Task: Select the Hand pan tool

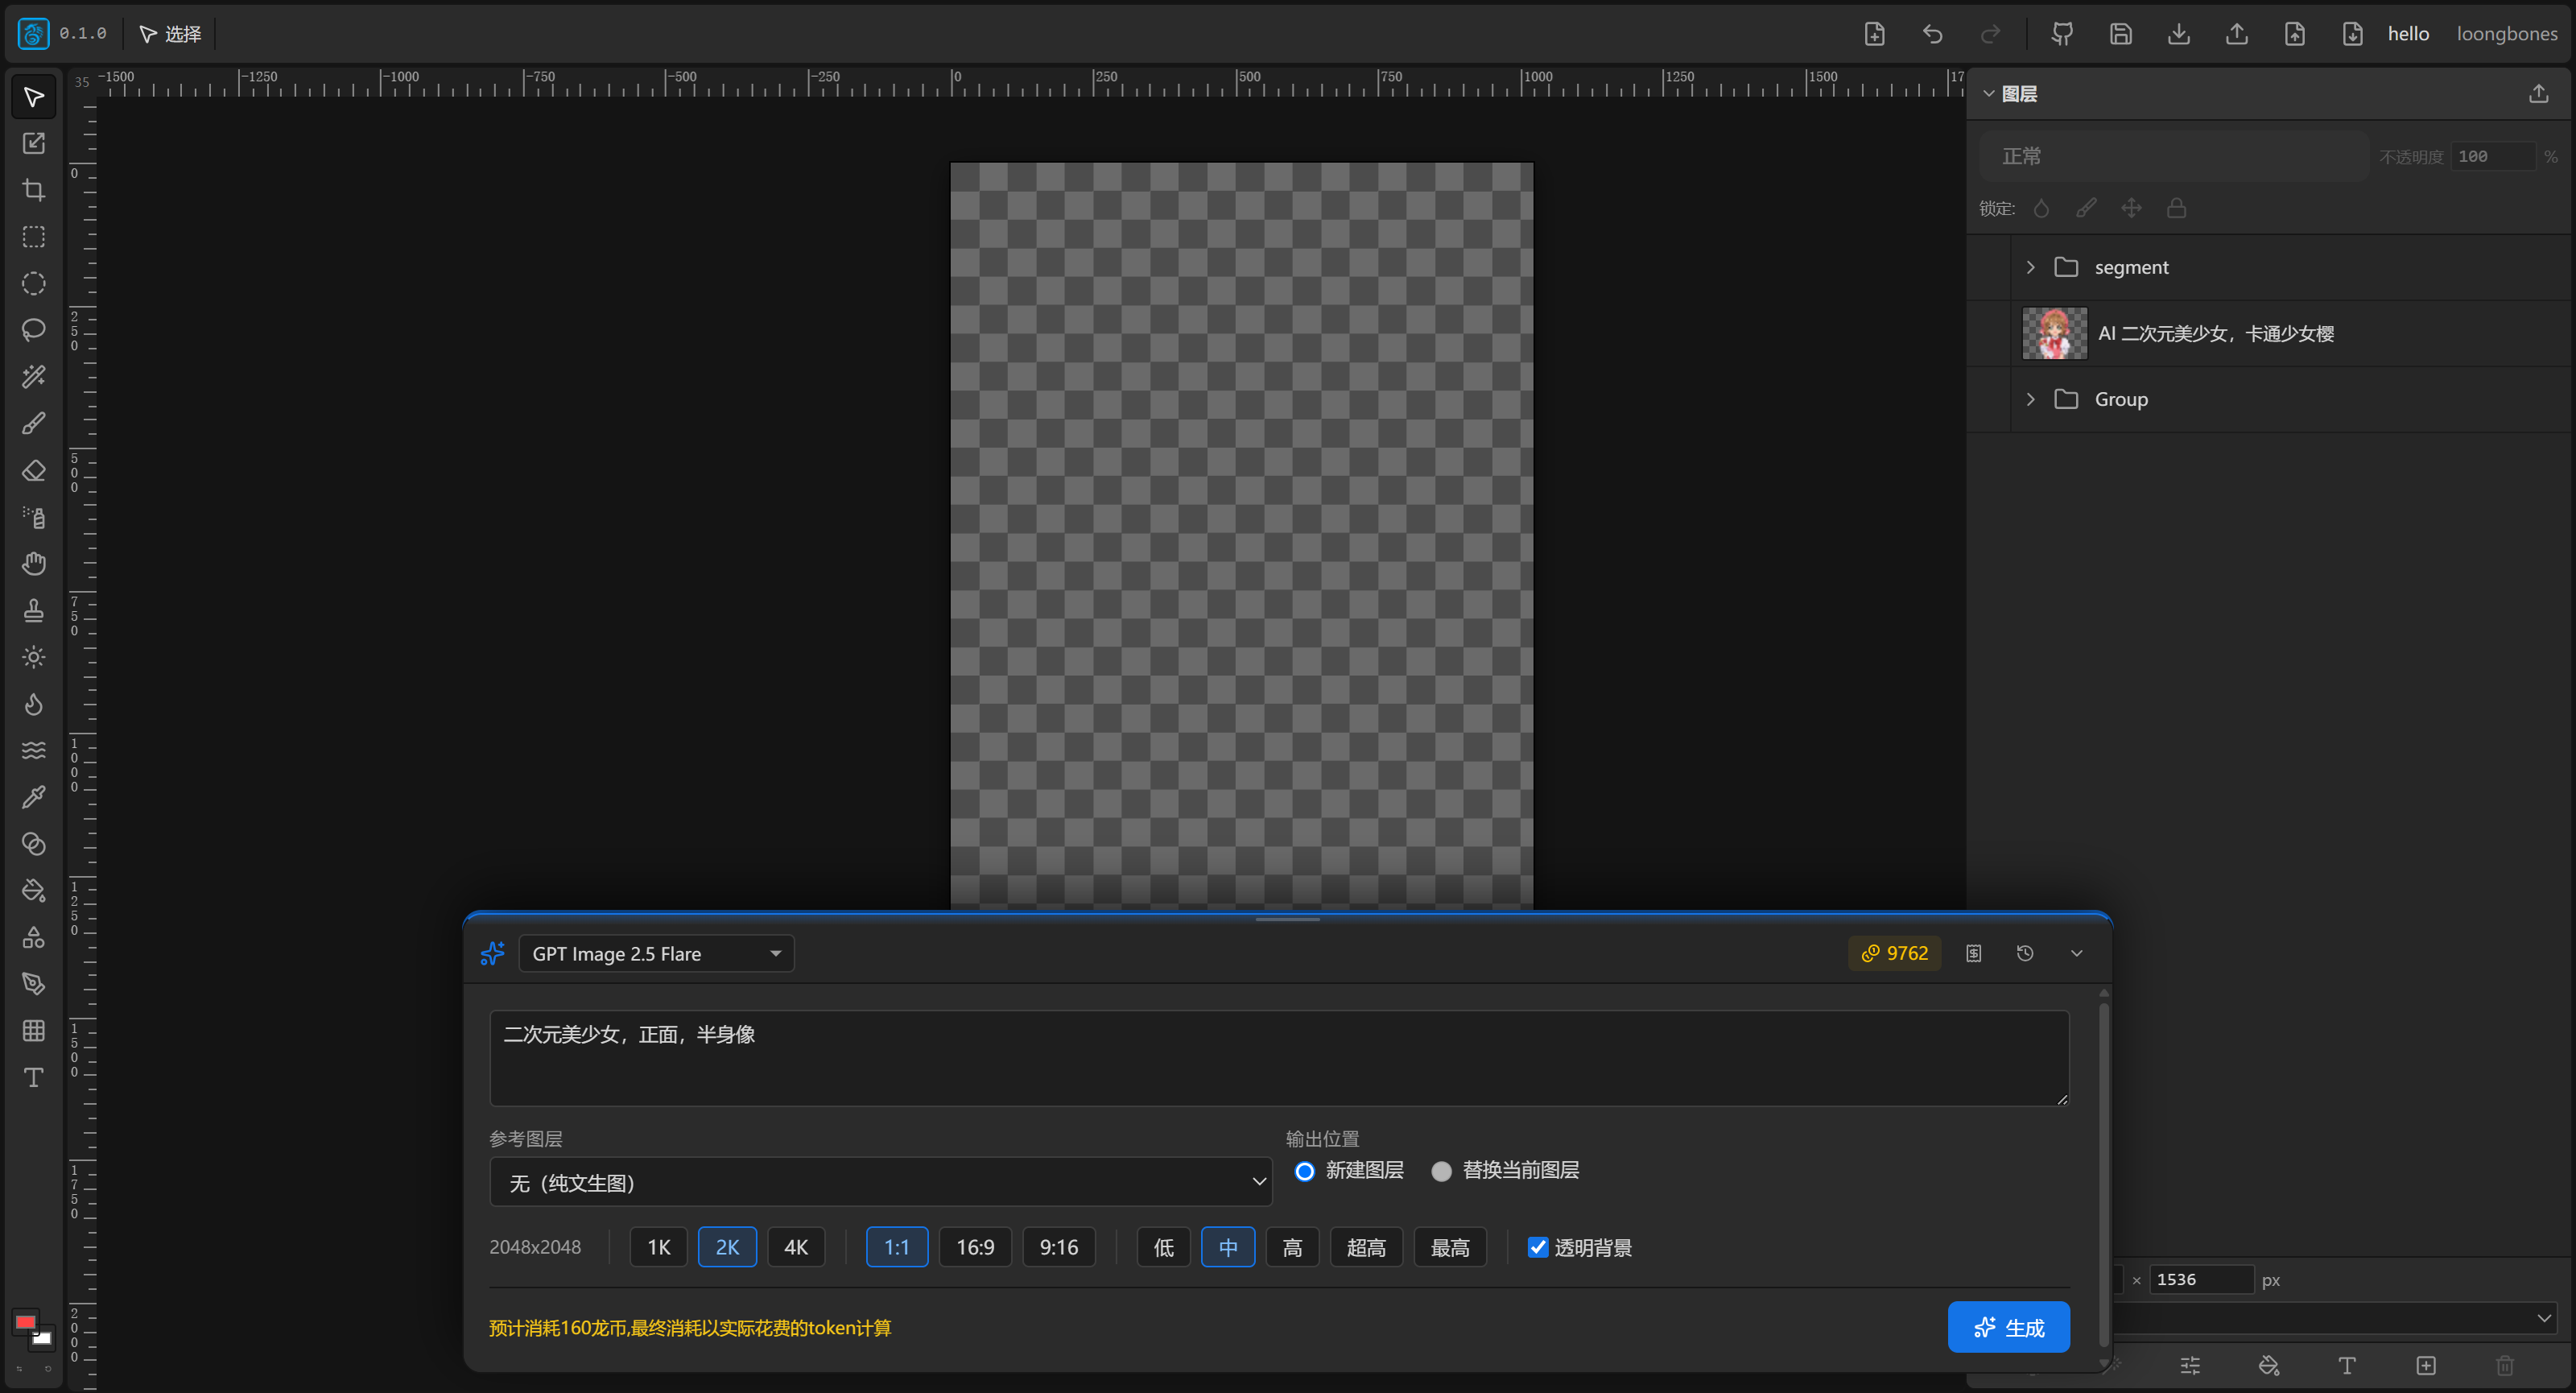Action: point(33,564)
